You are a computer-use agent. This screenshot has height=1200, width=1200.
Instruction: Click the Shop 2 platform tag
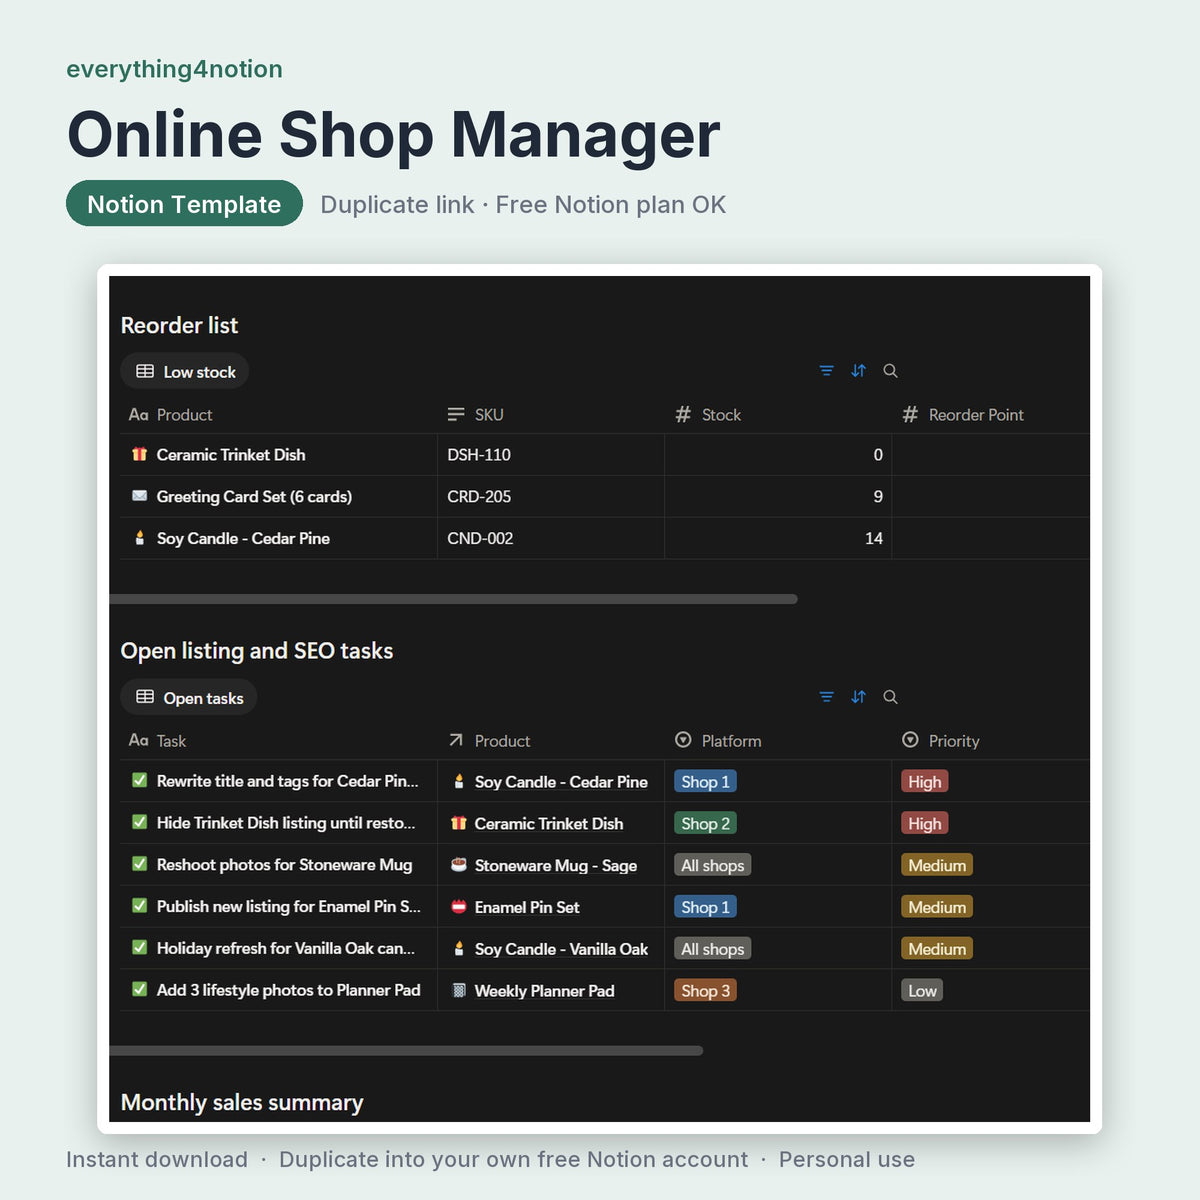click(x=706, y=823)
